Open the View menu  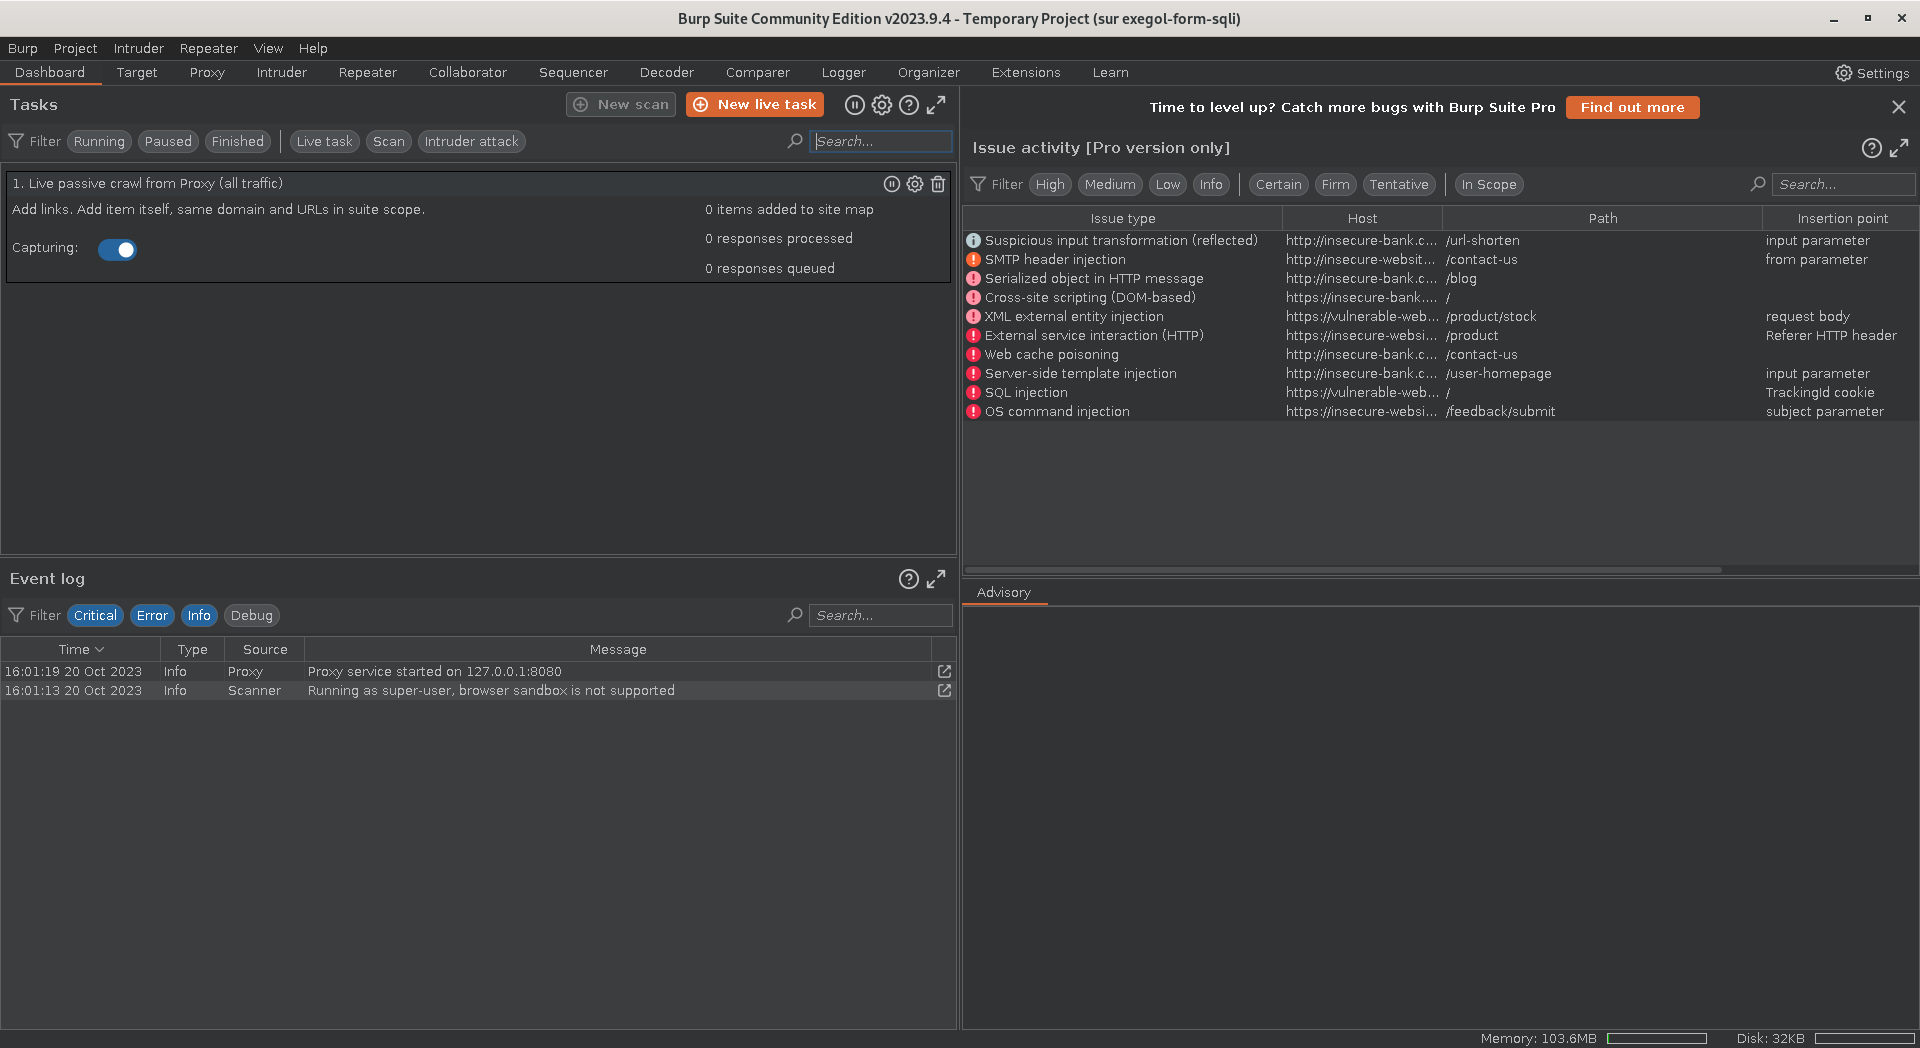pos(268,48)
